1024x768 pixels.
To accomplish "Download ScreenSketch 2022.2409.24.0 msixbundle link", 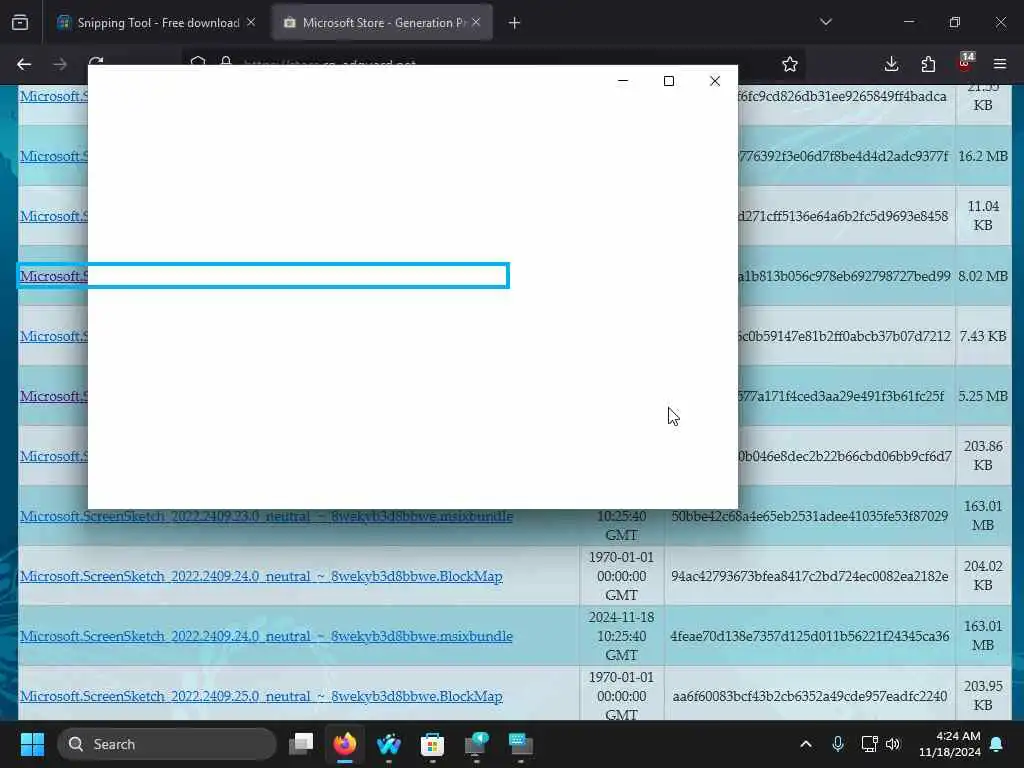I will (266, 637).
